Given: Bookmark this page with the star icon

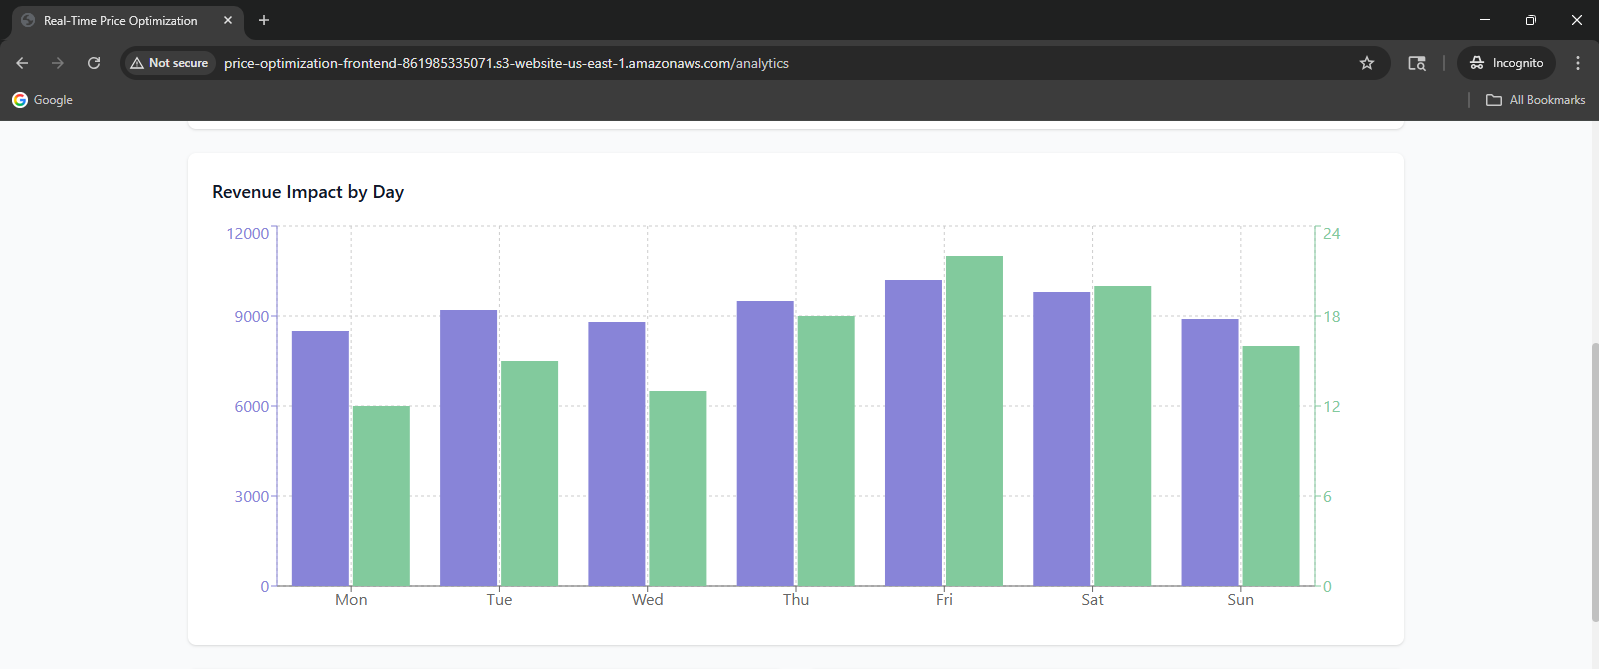Looking at the screenshot, I should pos(1367,63).
